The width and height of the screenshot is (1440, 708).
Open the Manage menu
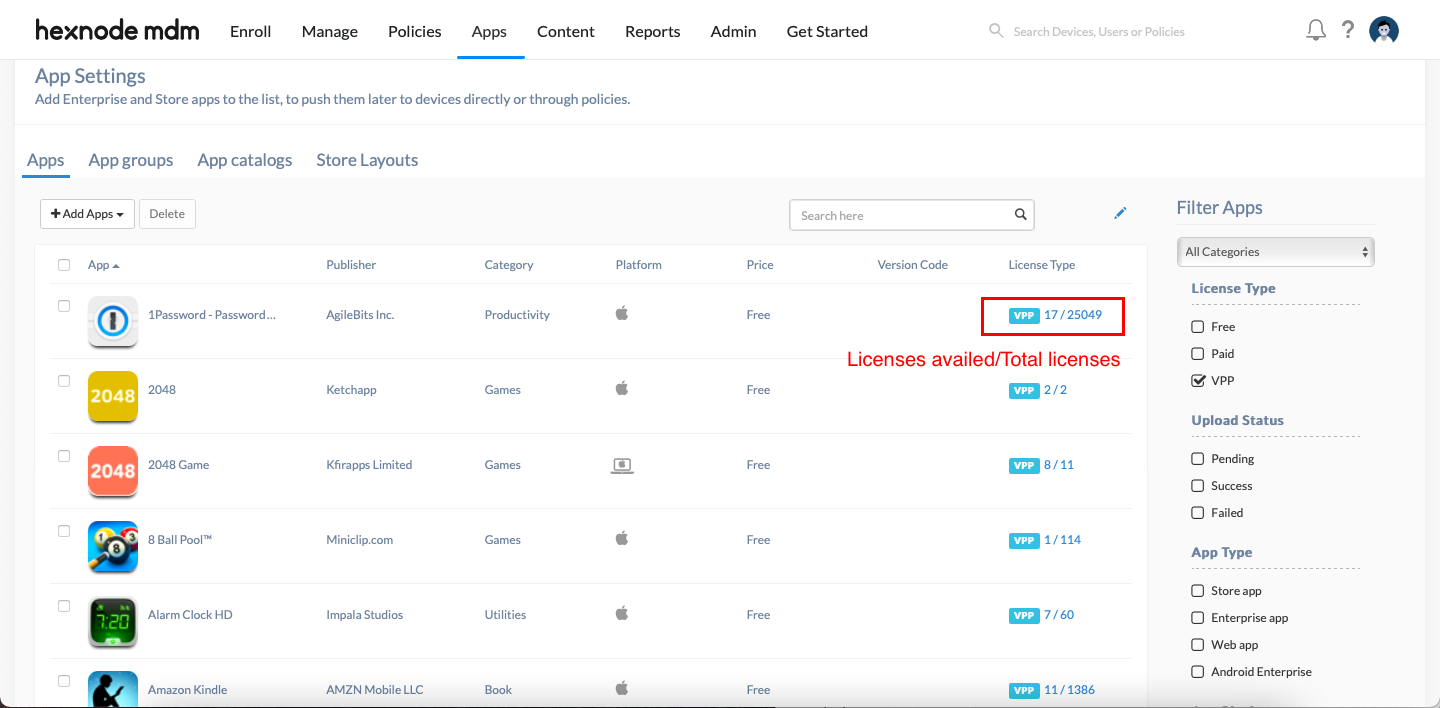point(330,31)
